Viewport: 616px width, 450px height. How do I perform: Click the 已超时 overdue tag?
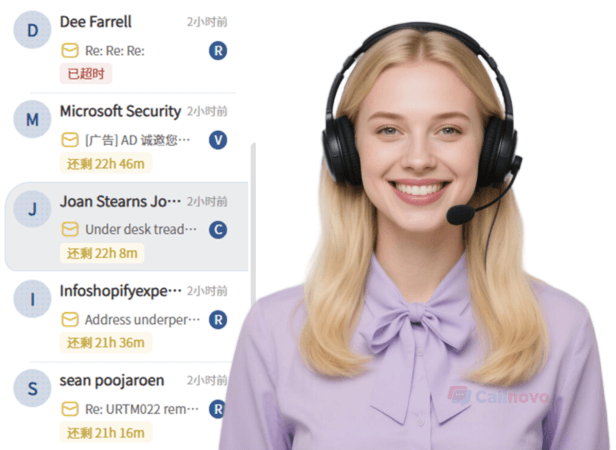point(86,73)
